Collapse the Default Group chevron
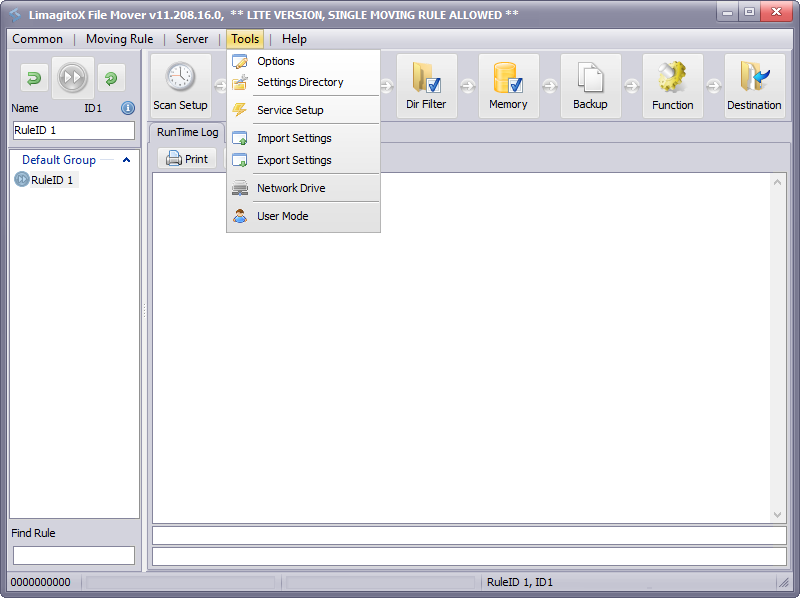This screenshot has width=800, height=598. click(127, 160)
